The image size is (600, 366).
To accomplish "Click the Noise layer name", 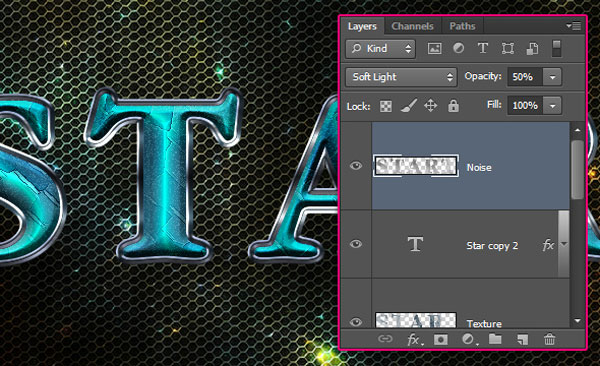I will point(479,167).
